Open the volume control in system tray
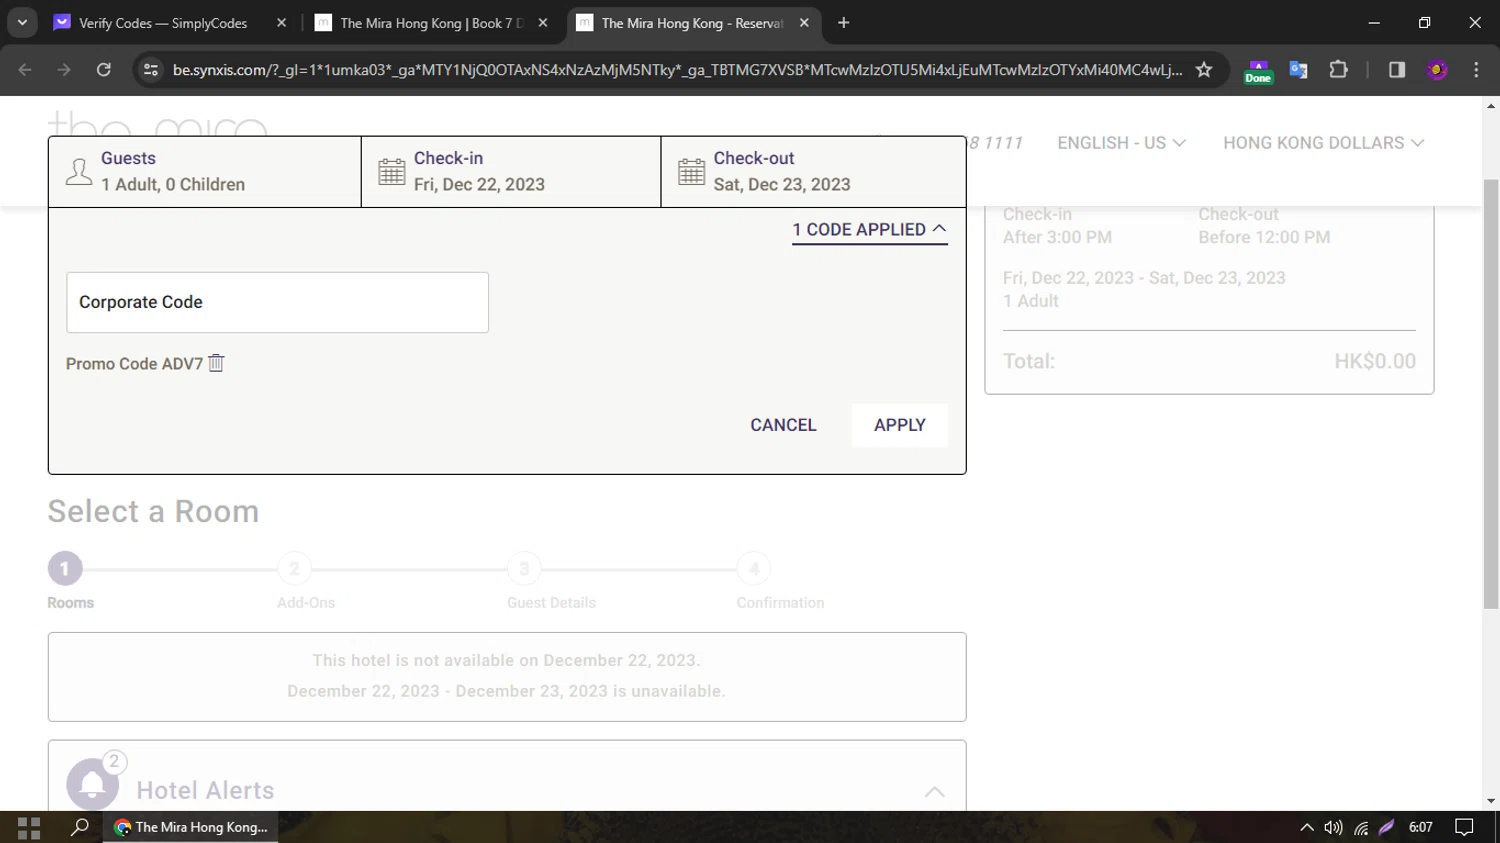This screenshot has height=843, width=1500. 1333,827
